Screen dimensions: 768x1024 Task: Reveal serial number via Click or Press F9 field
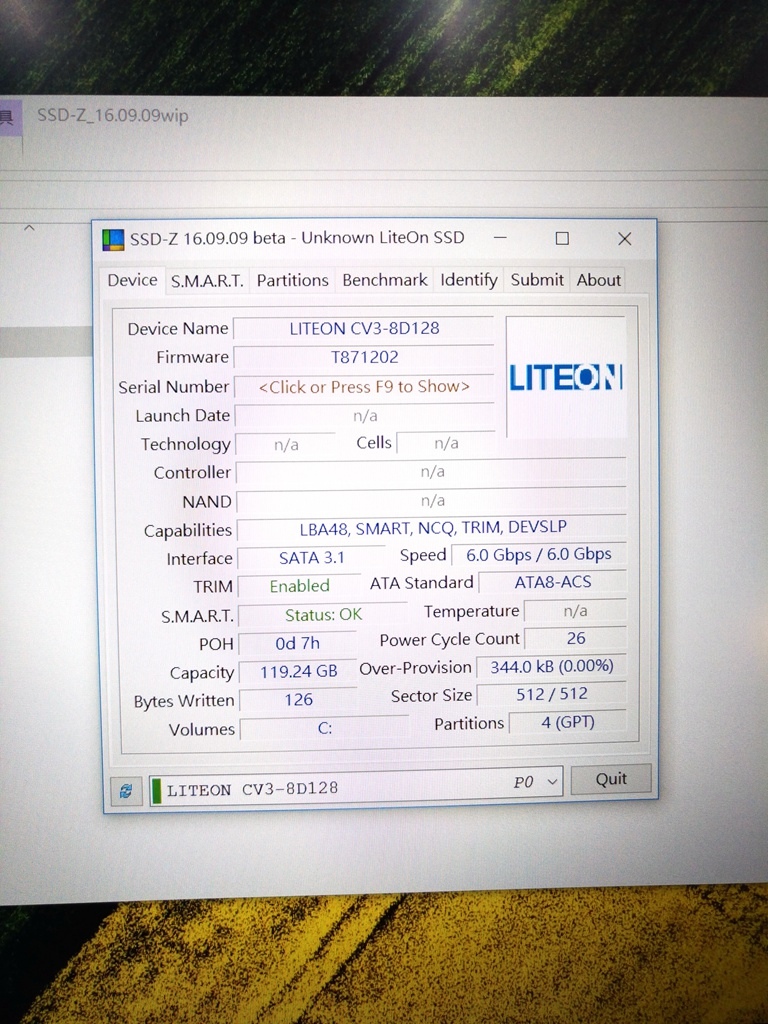364,387
